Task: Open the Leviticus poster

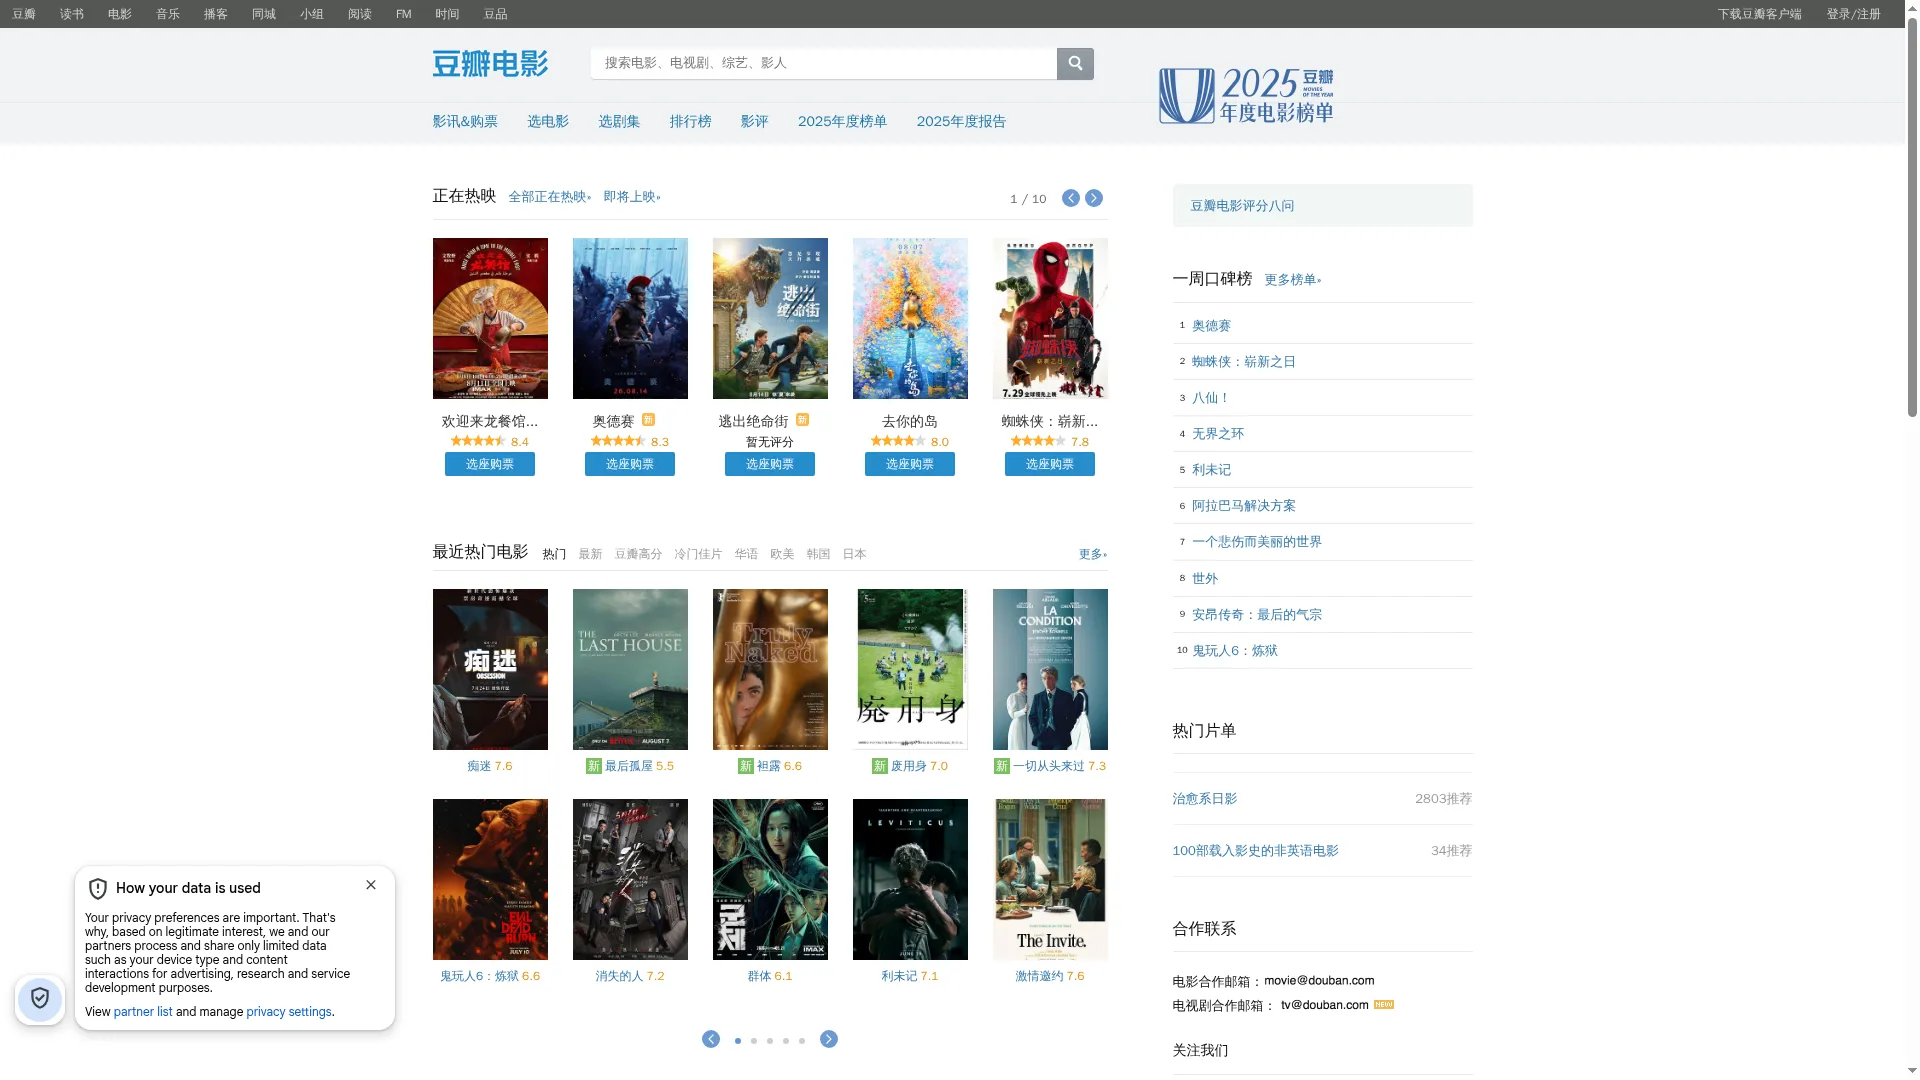Action: coord(910,879)
